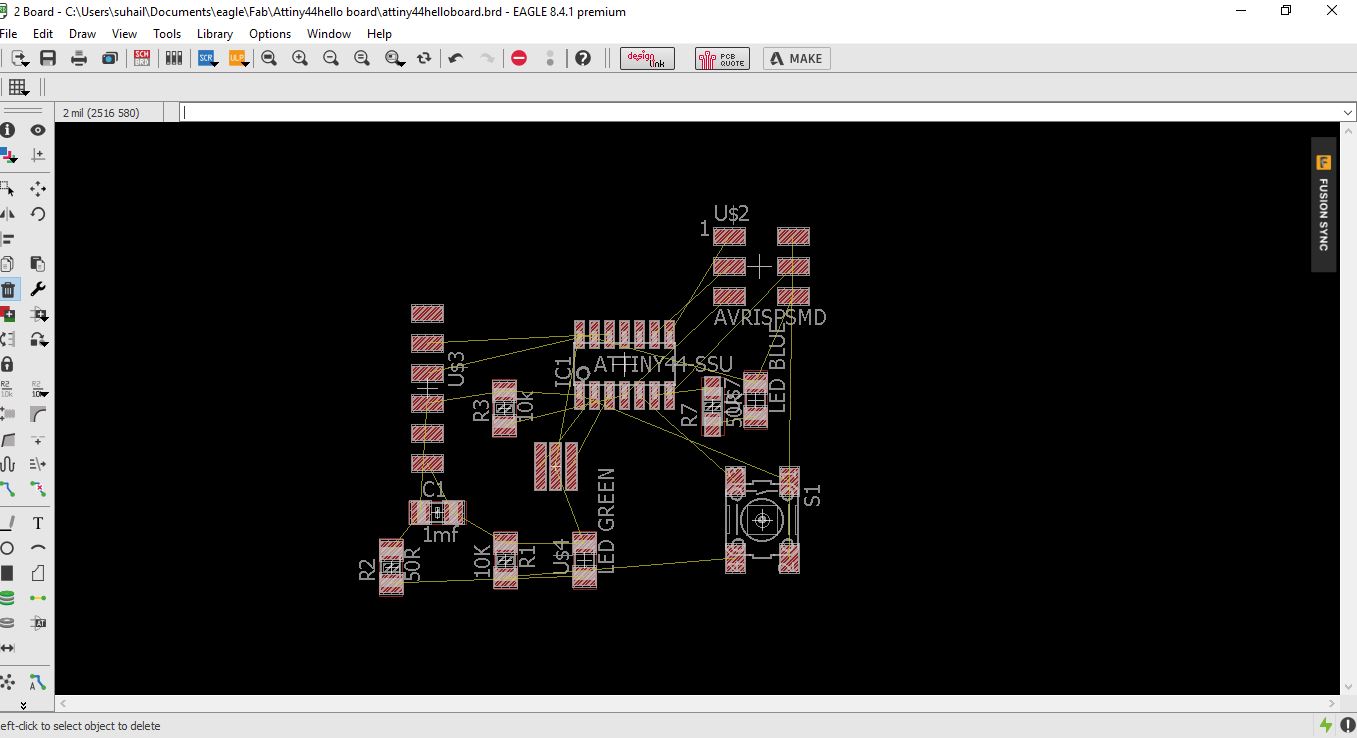
Task: Select the Group selection tool
Action: [7, 188]
